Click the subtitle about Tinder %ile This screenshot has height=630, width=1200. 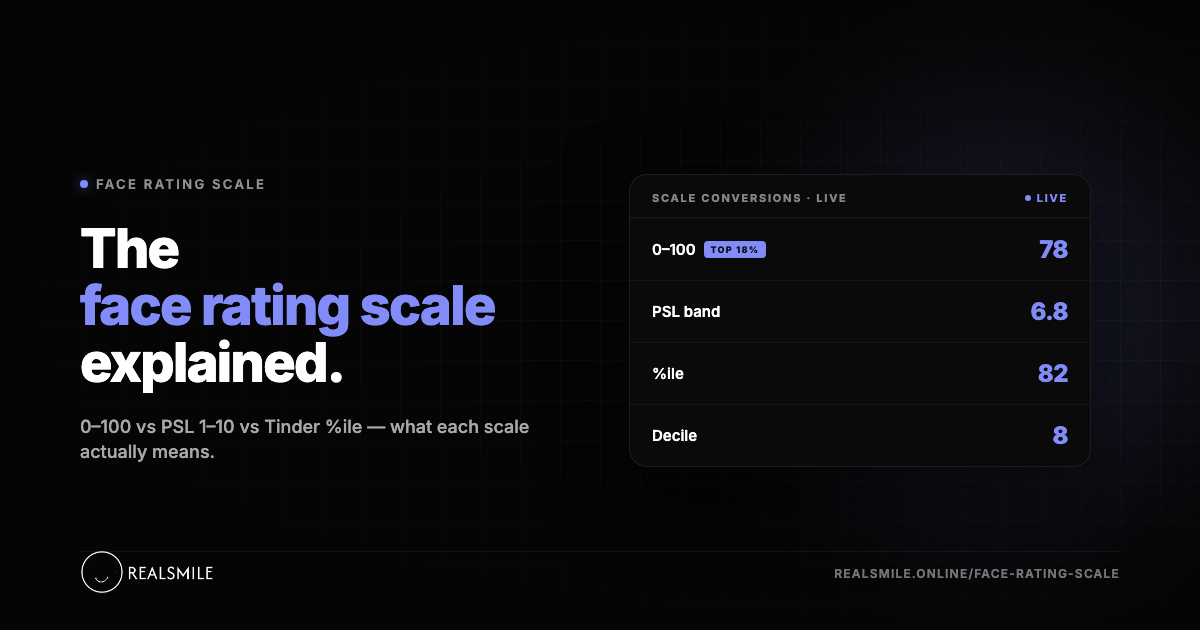coord(305,439)
